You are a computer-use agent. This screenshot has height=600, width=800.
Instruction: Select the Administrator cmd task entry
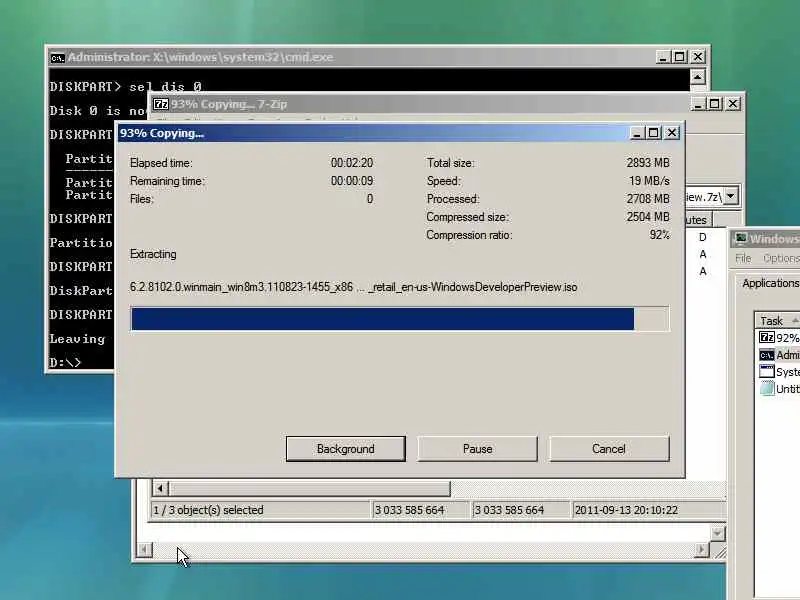(779, 355)
